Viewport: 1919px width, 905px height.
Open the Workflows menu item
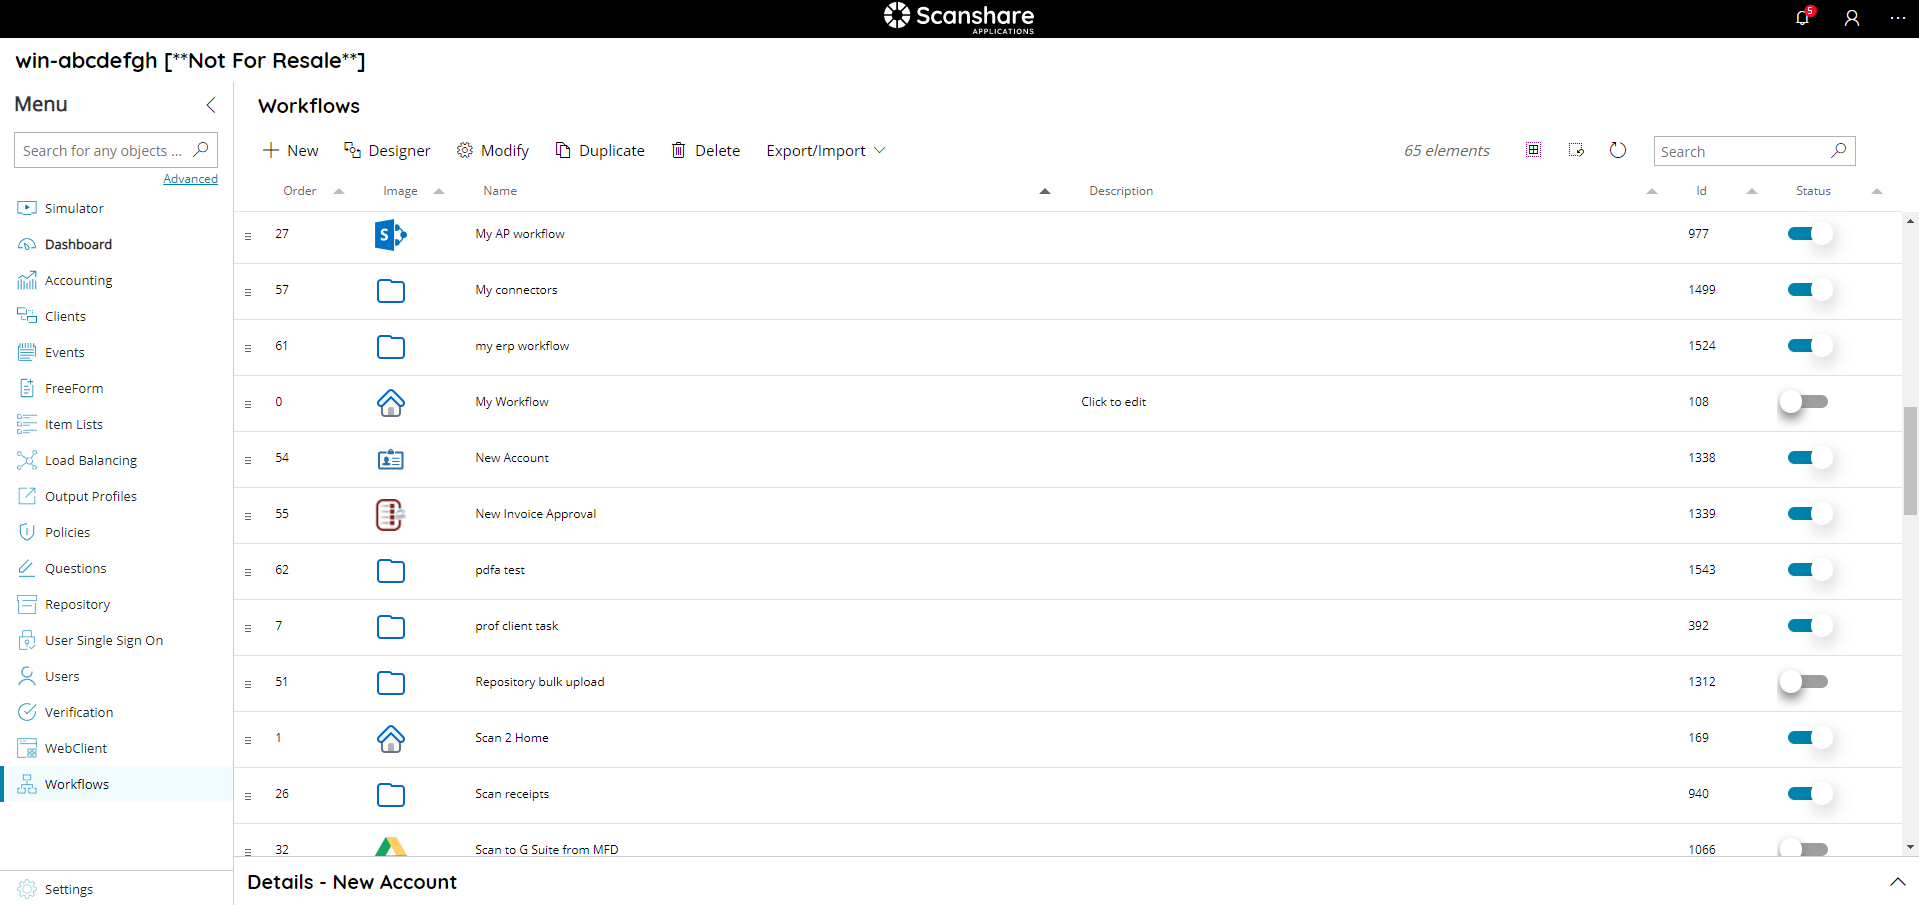[76, 784]
